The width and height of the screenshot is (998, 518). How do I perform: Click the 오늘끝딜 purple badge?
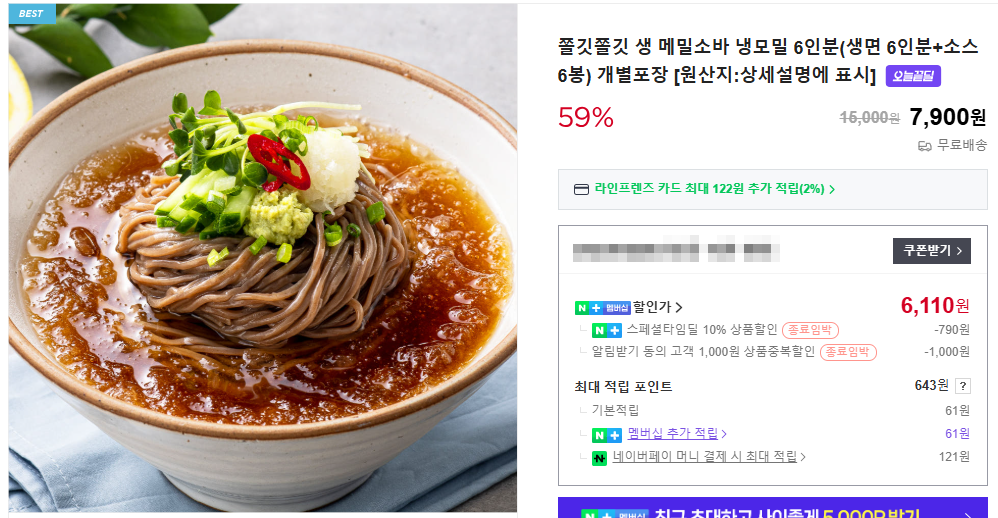(913, 76)
